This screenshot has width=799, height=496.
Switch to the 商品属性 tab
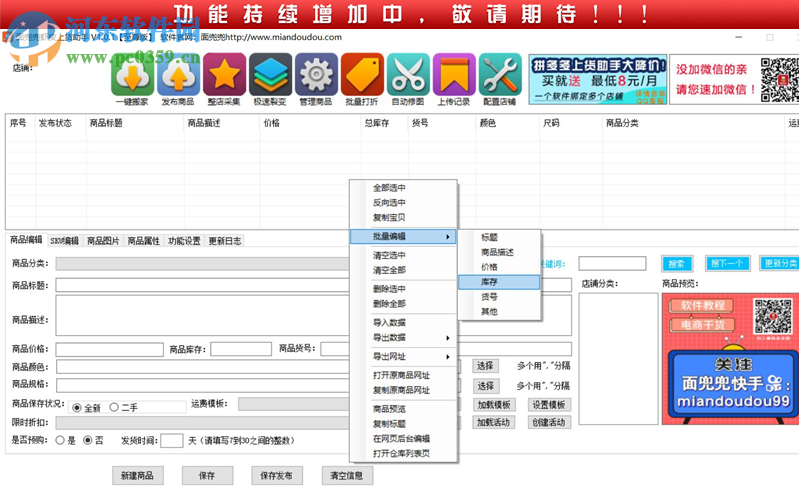click(x=144, y=241)
